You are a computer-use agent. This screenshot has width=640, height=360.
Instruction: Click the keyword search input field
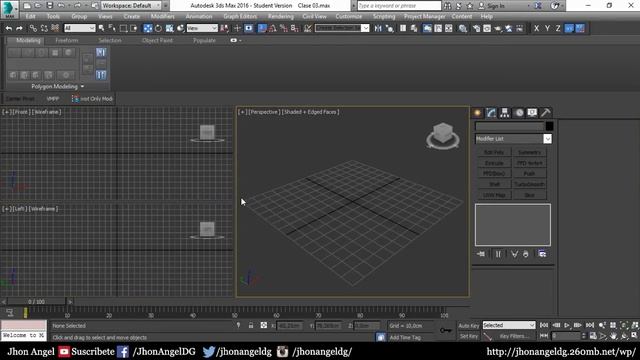click(x=399, y=6)
